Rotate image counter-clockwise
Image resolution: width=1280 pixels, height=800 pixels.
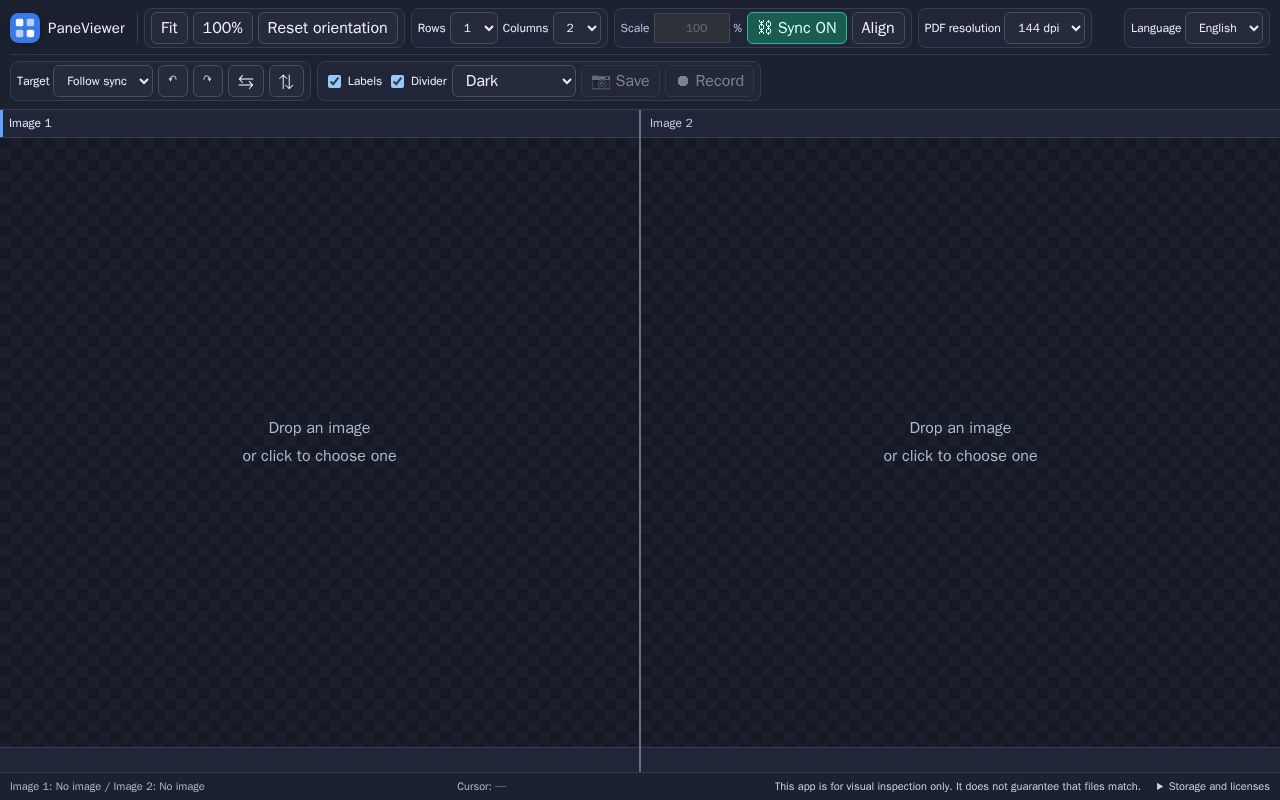[173, 81]
